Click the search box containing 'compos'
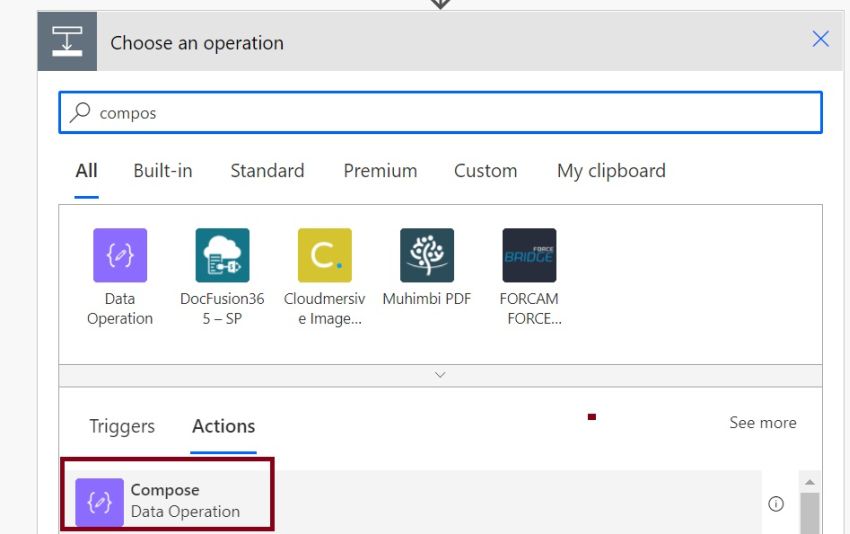The image size is (850, 534). 440,112
